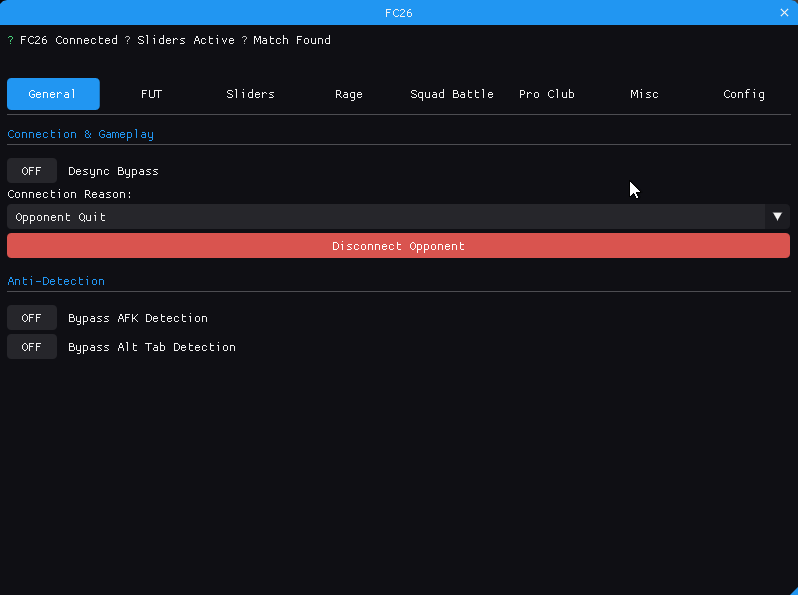Toggle Bypass AFK Detection switch

(32, 318)
